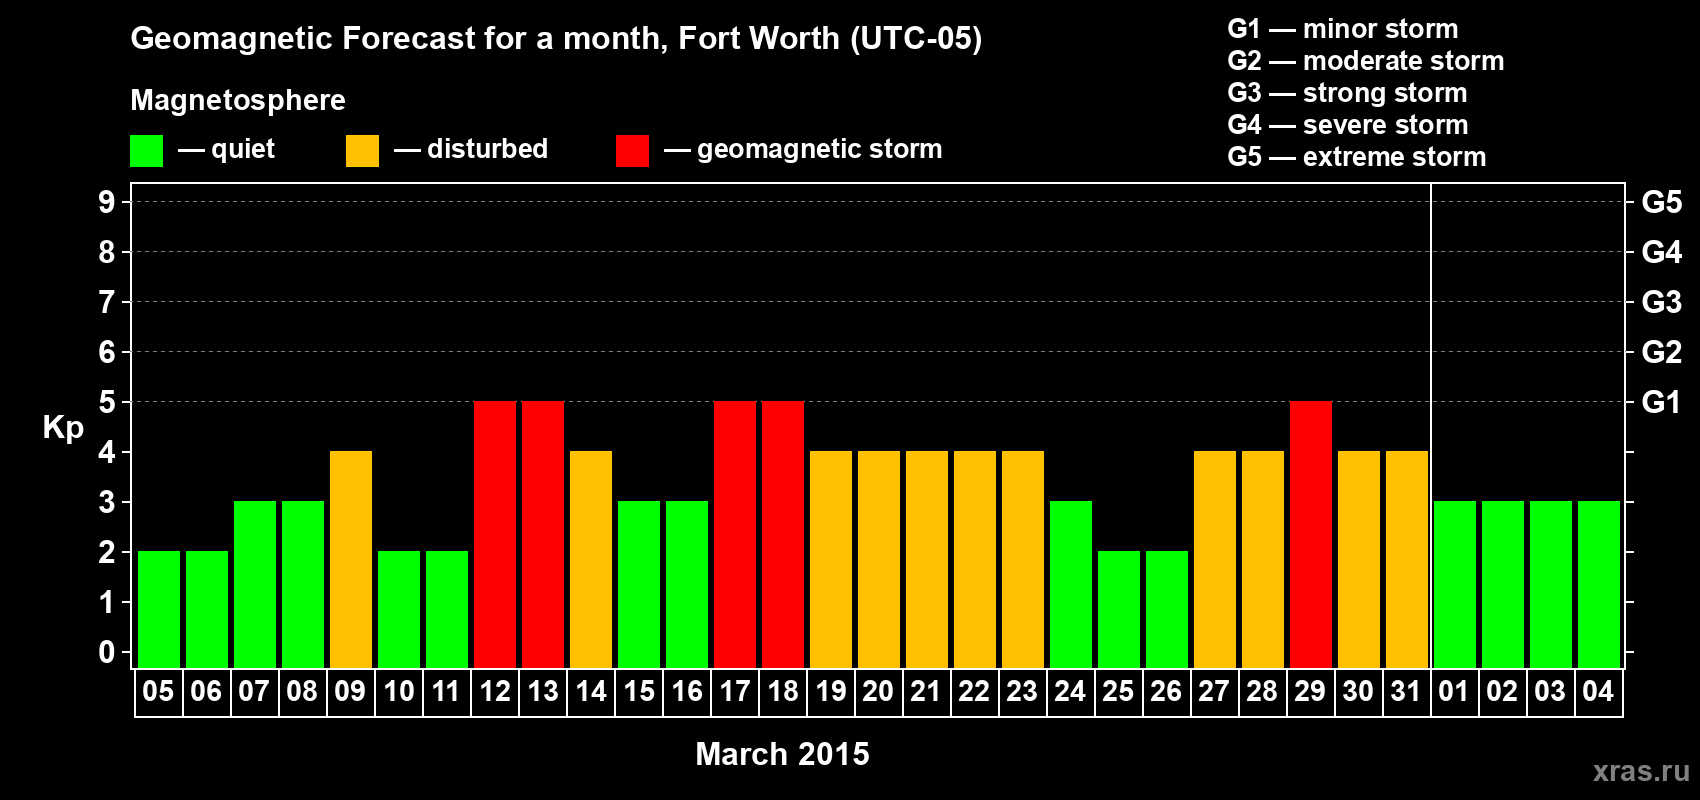
Task: Click the green quiet legend swatch
Action: 146,151
